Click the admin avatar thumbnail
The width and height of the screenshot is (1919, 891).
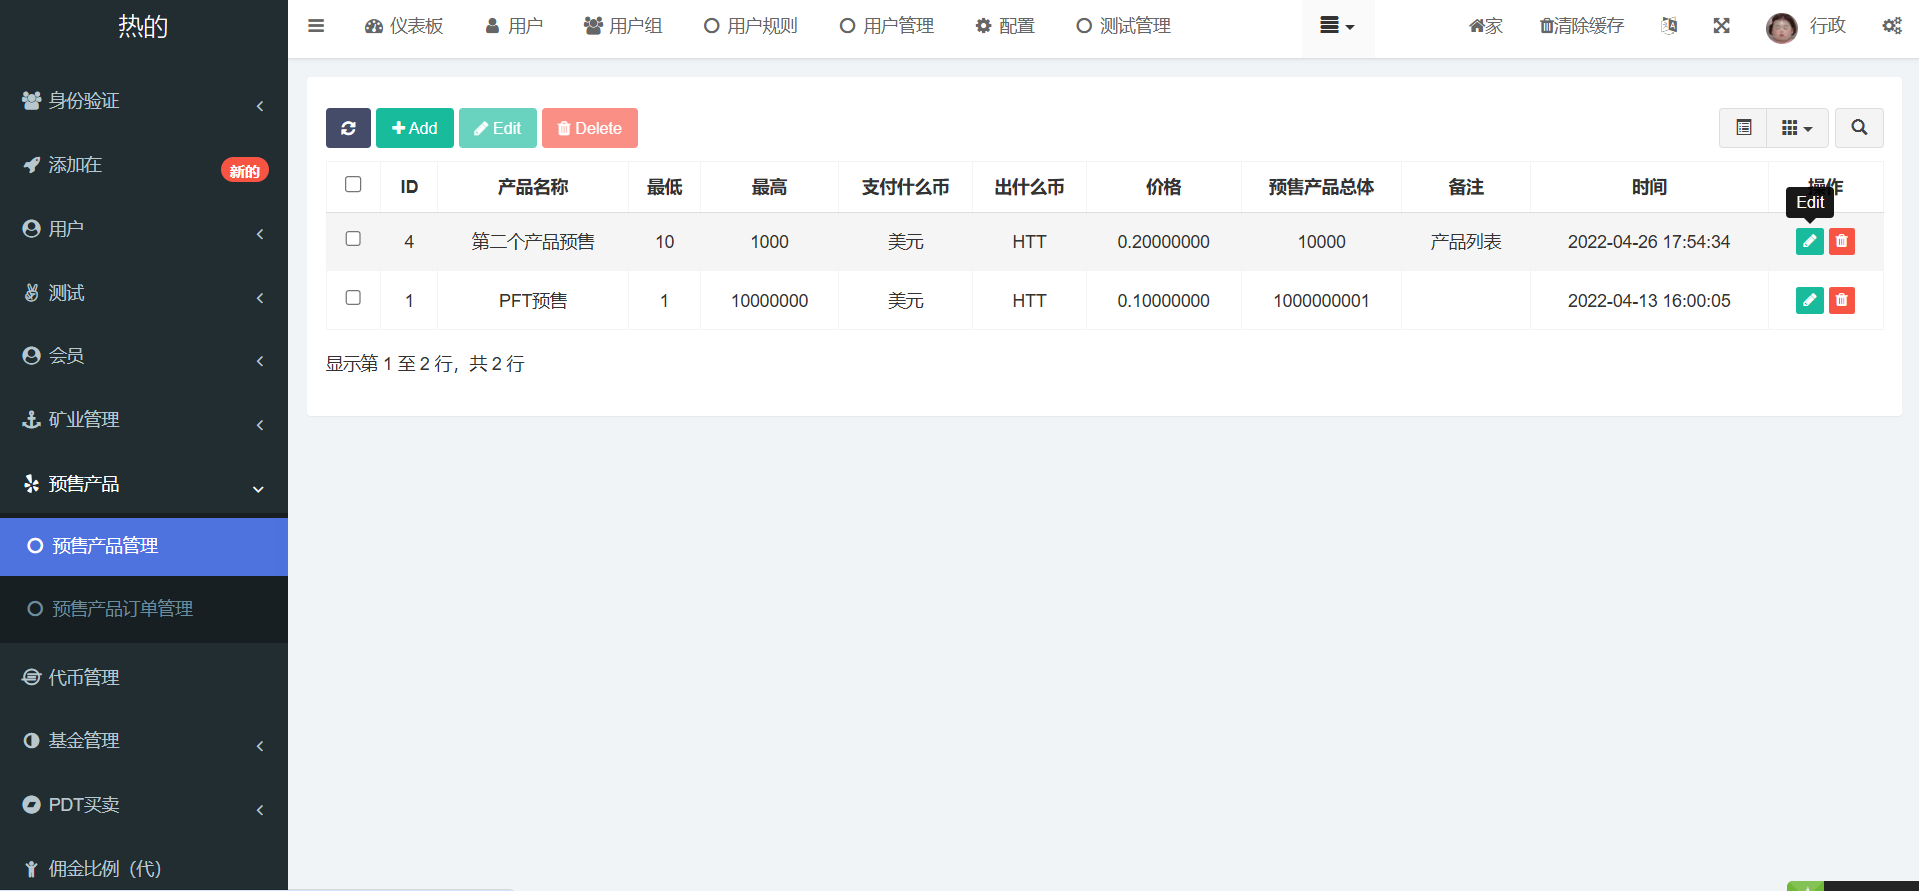coord(1781,27)
